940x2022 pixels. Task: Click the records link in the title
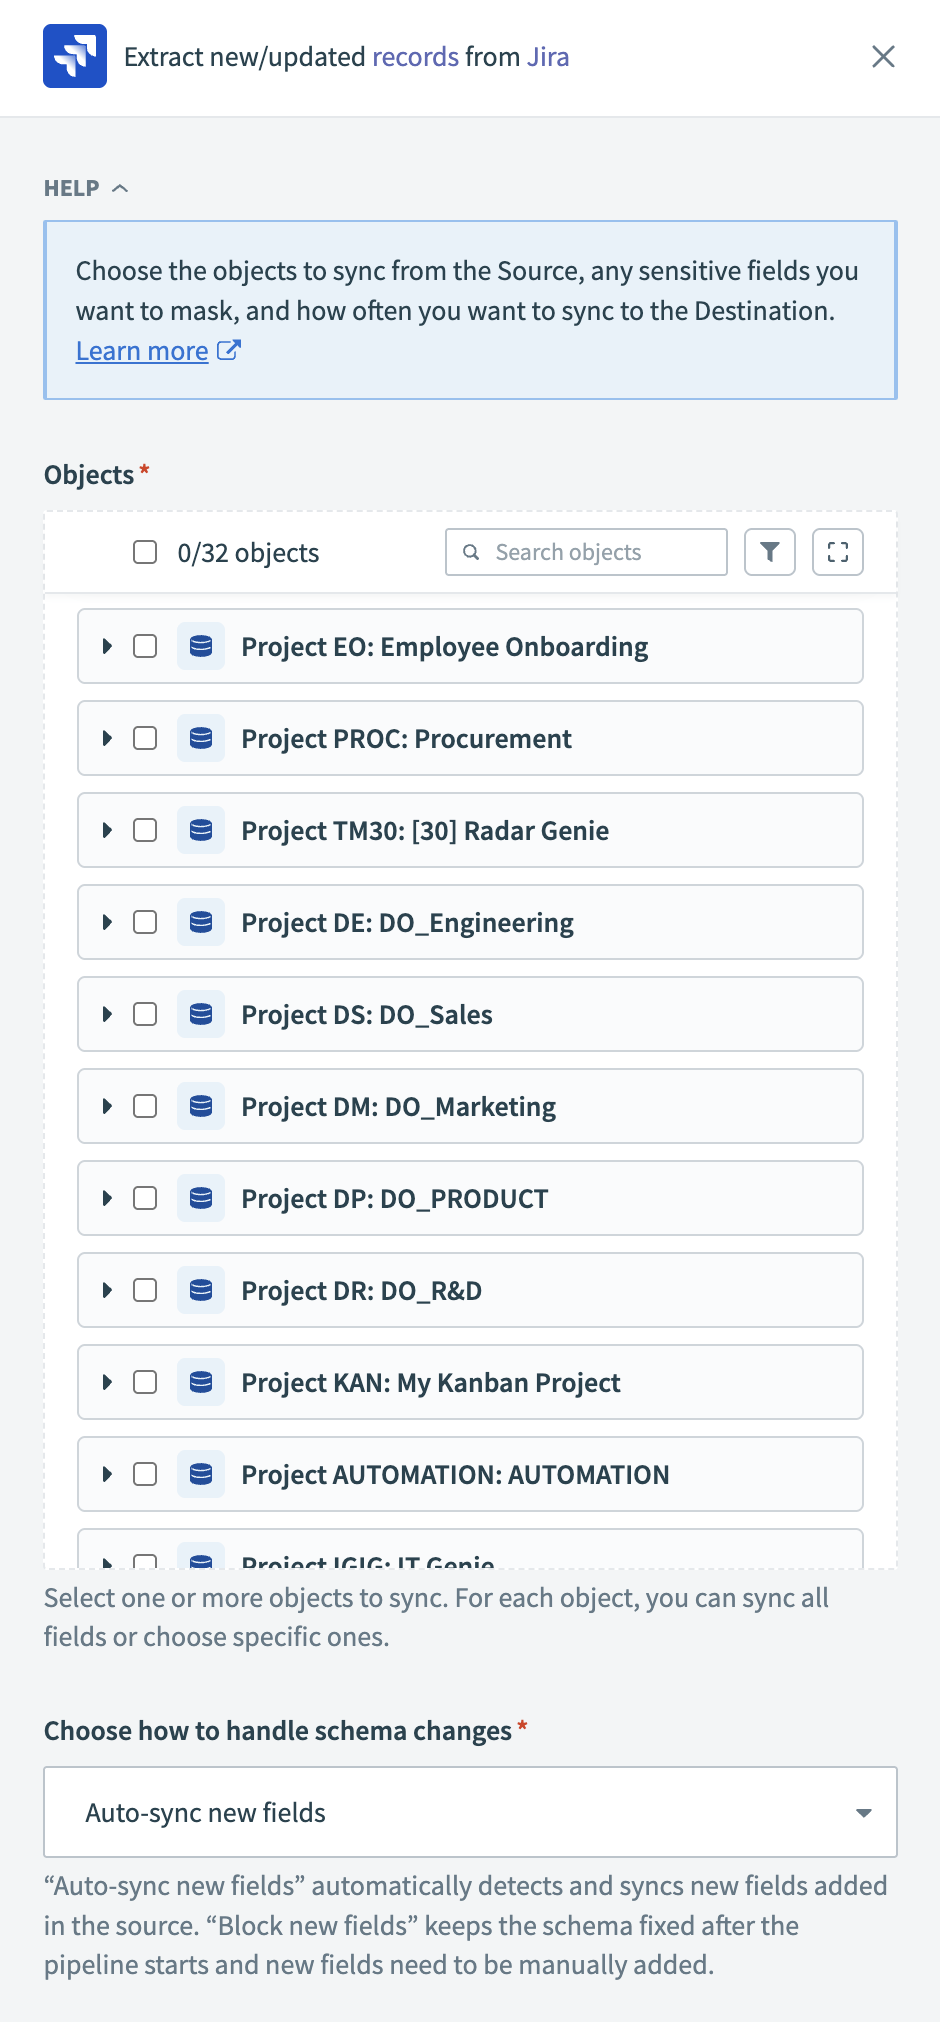tap(415, 57)
